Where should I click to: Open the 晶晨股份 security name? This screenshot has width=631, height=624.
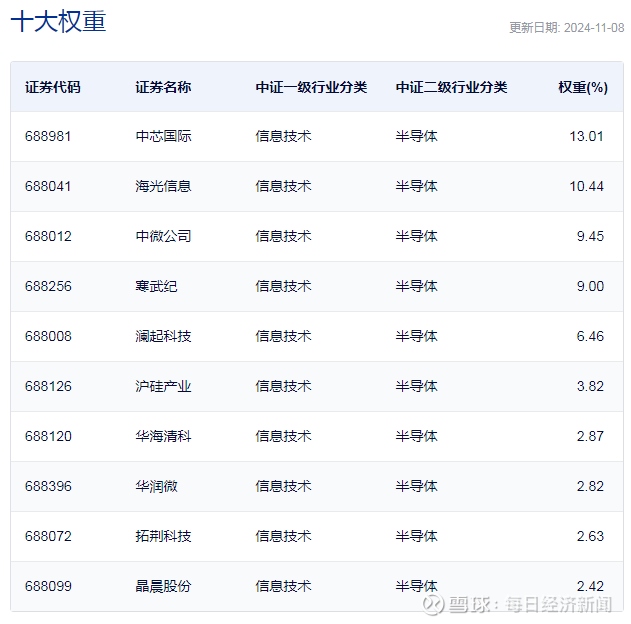tap(163, 586)
